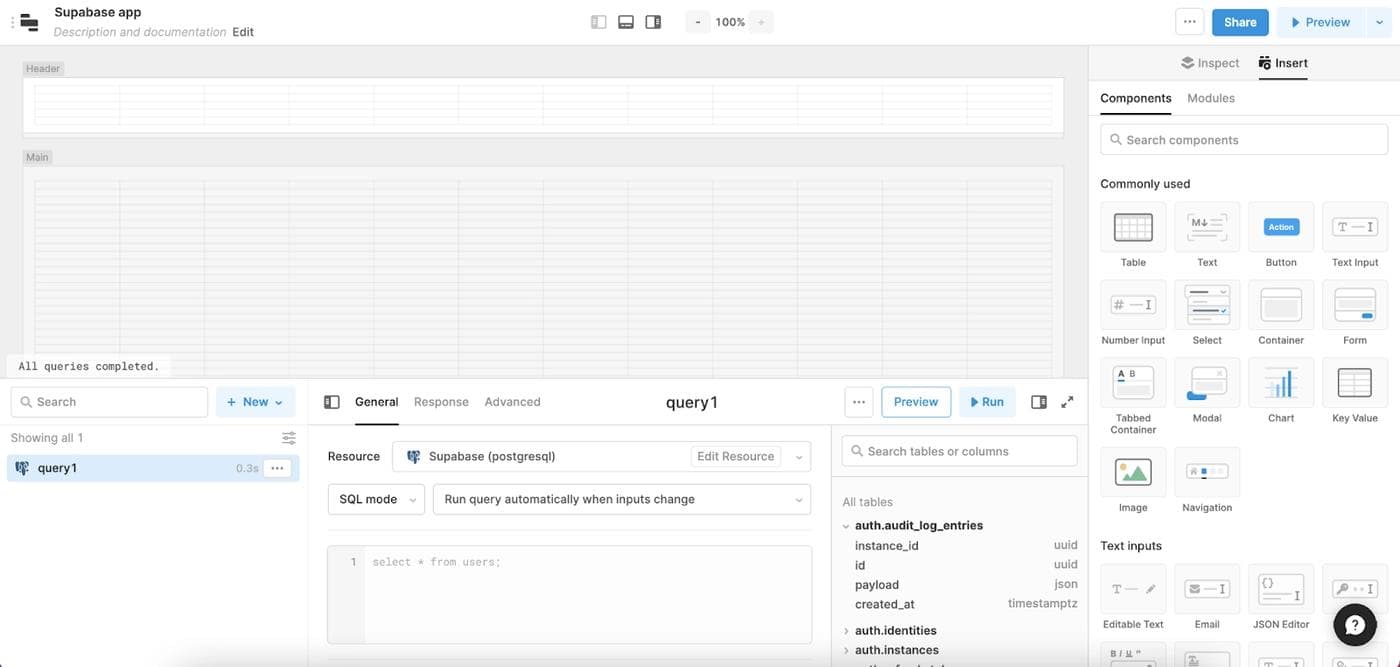Open the New query dropdown
The height and width of the screenshot is (667, 1400).
[x=256, y=402]
